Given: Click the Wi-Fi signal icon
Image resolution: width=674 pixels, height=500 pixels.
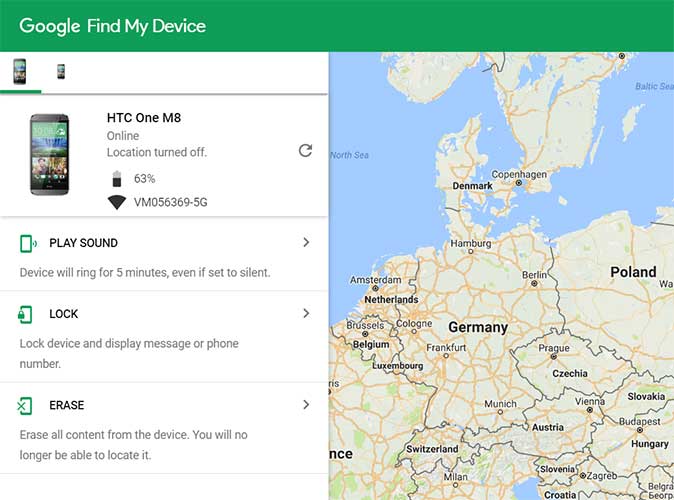Looking at the screenshot, I should click(117, 202).
